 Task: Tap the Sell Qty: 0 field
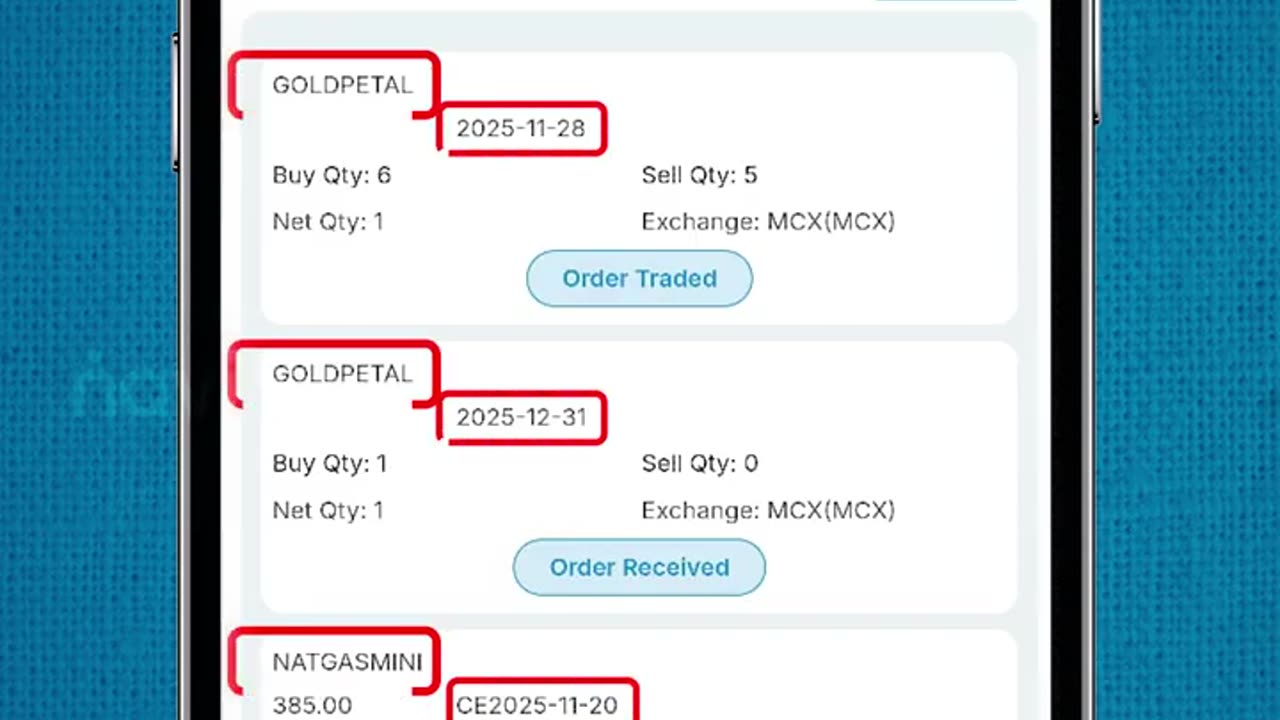pos(699,463)
